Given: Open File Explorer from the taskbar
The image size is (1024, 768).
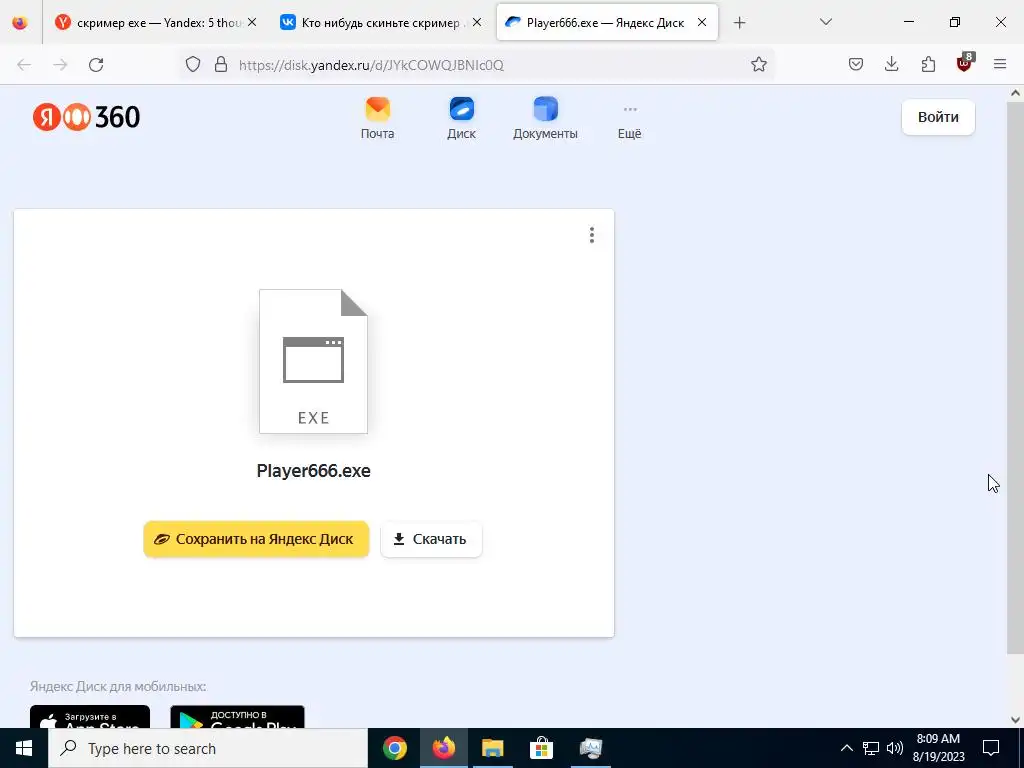Looking at the screenshot, I should (492, 748).
